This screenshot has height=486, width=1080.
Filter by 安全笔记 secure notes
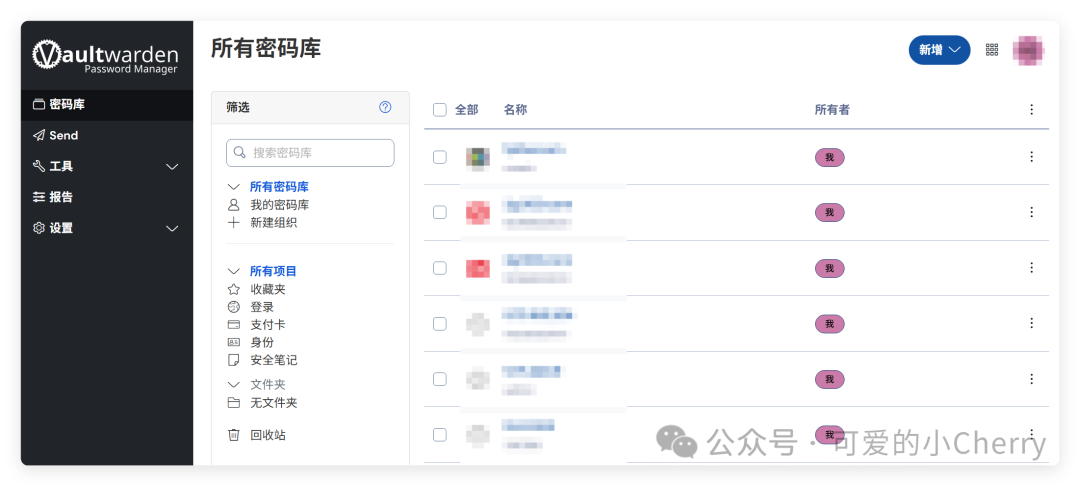pos(273,359)
